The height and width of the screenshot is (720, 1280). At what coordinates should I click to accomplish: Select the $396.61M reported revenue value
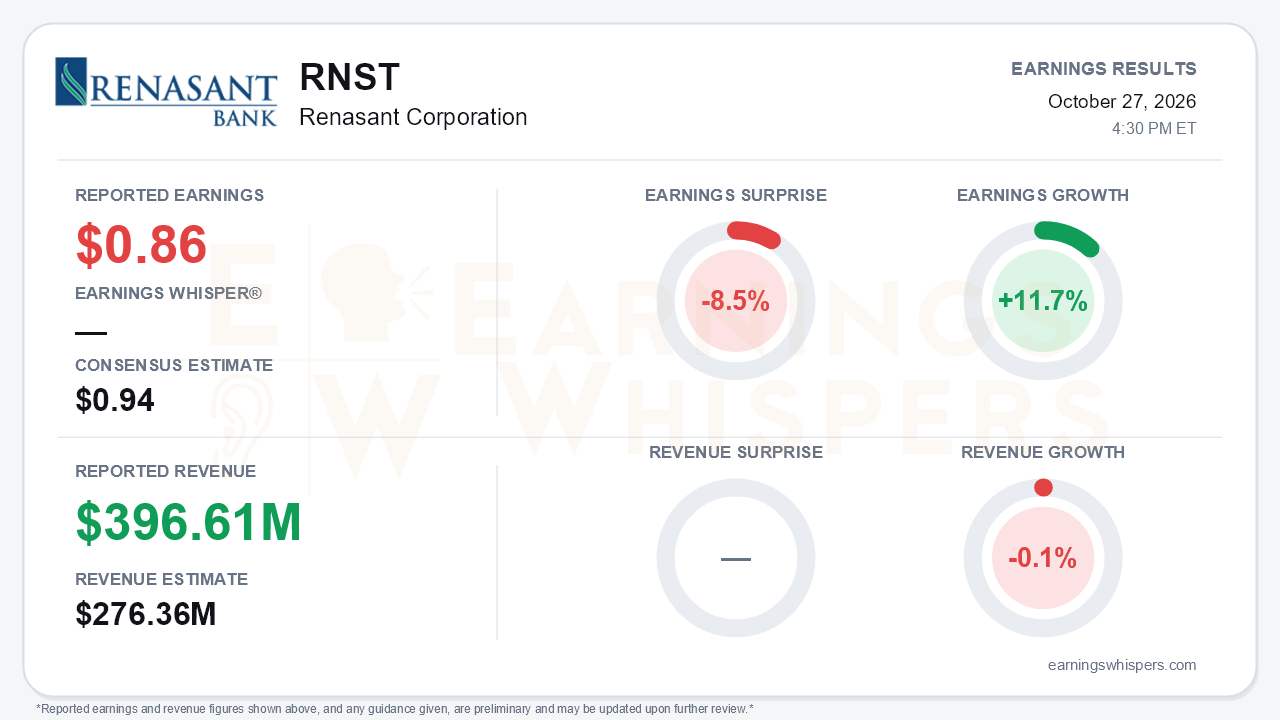pos(189,522)
